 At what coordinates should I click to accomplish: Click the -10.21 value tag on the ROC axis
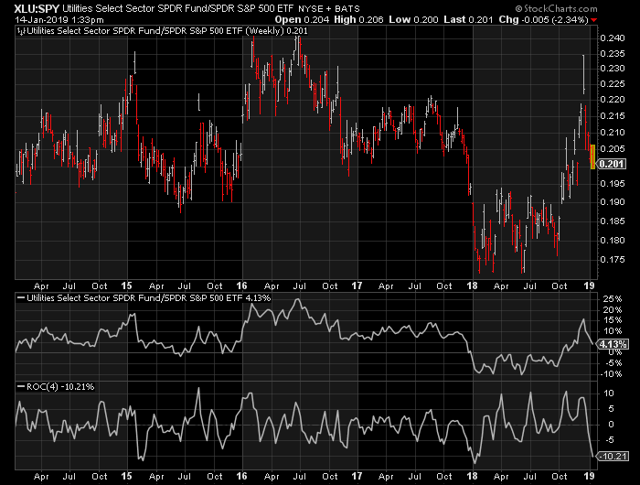[612, 456]
